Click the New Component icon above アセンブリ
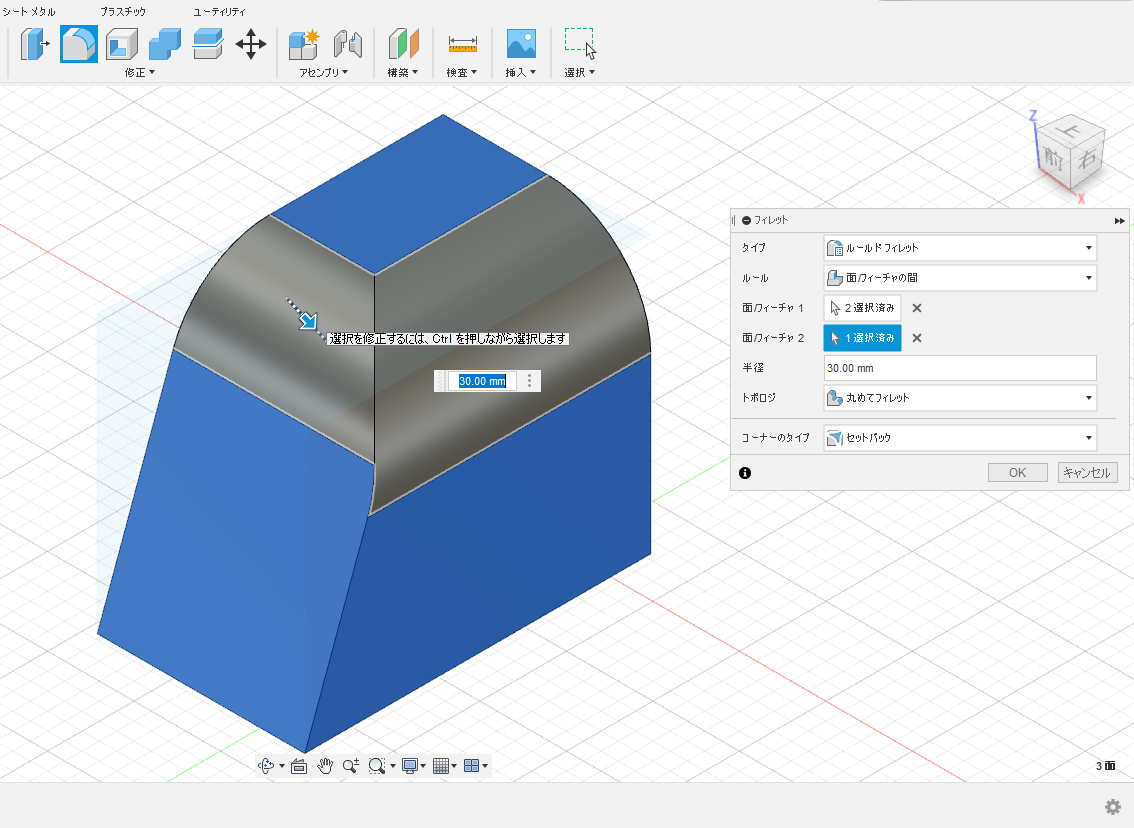Screen dimensions: 1134x828 304,44
